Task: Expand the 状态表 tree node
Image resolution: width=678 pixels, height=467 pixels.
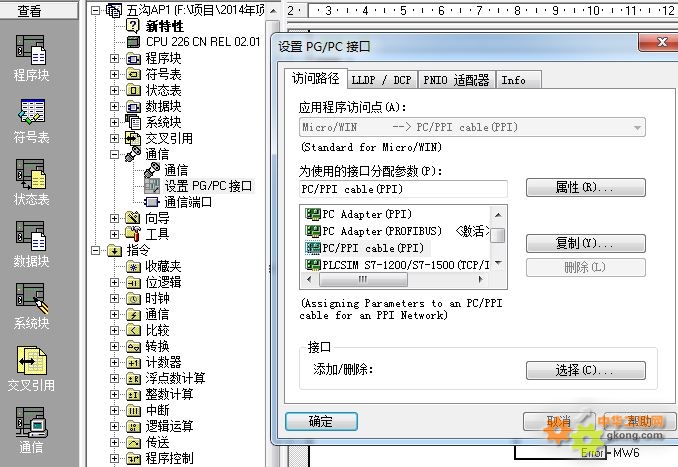Action: click(x=114, y=90)
